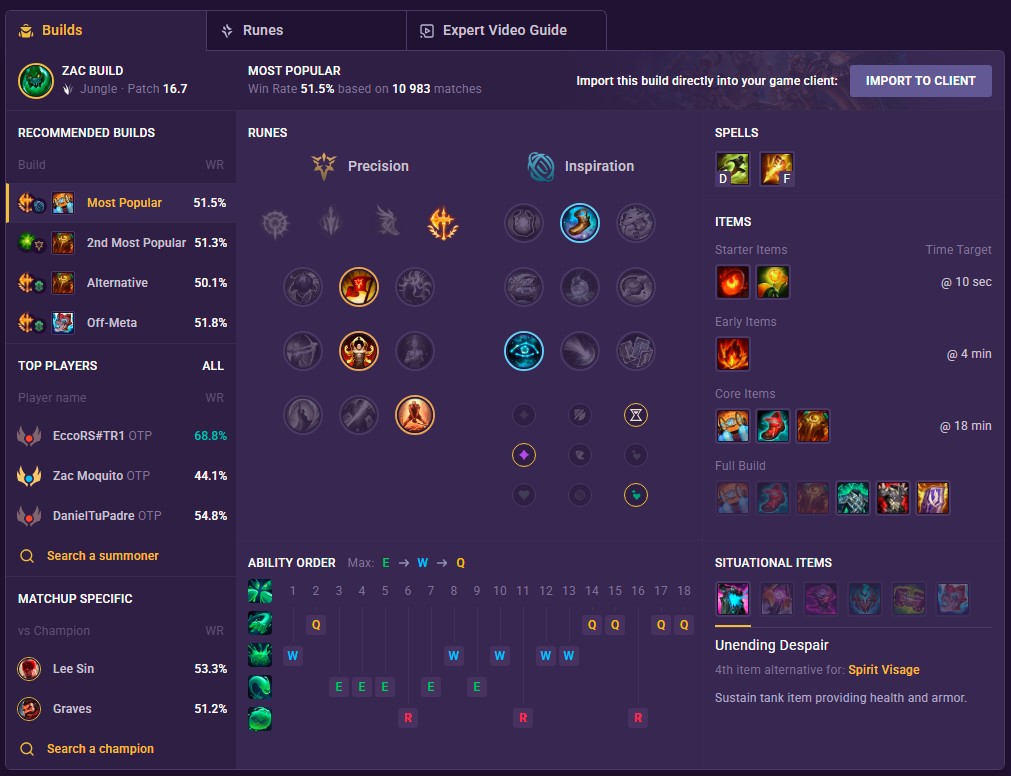Image resolution: width=1011 pixels, height=776 pixels.
Task: Click the Smite spell icon on F
Action: point(776,169)
